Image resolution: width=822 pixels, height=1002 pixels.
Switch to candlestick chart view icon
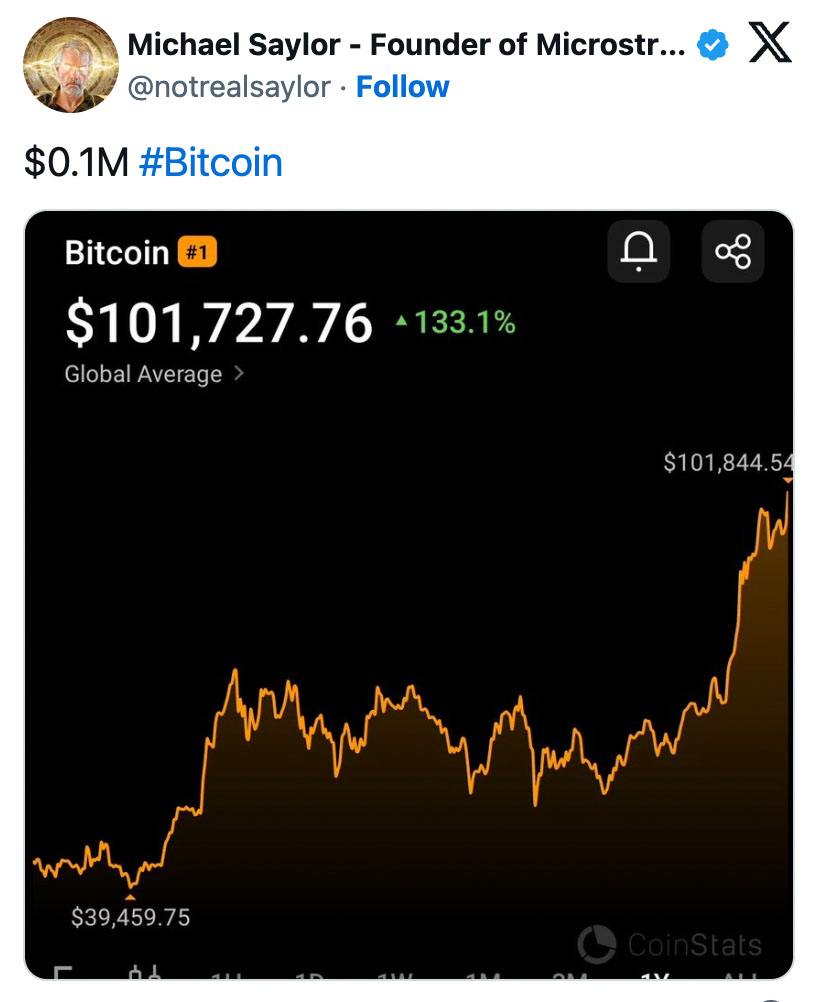point(143,973)
